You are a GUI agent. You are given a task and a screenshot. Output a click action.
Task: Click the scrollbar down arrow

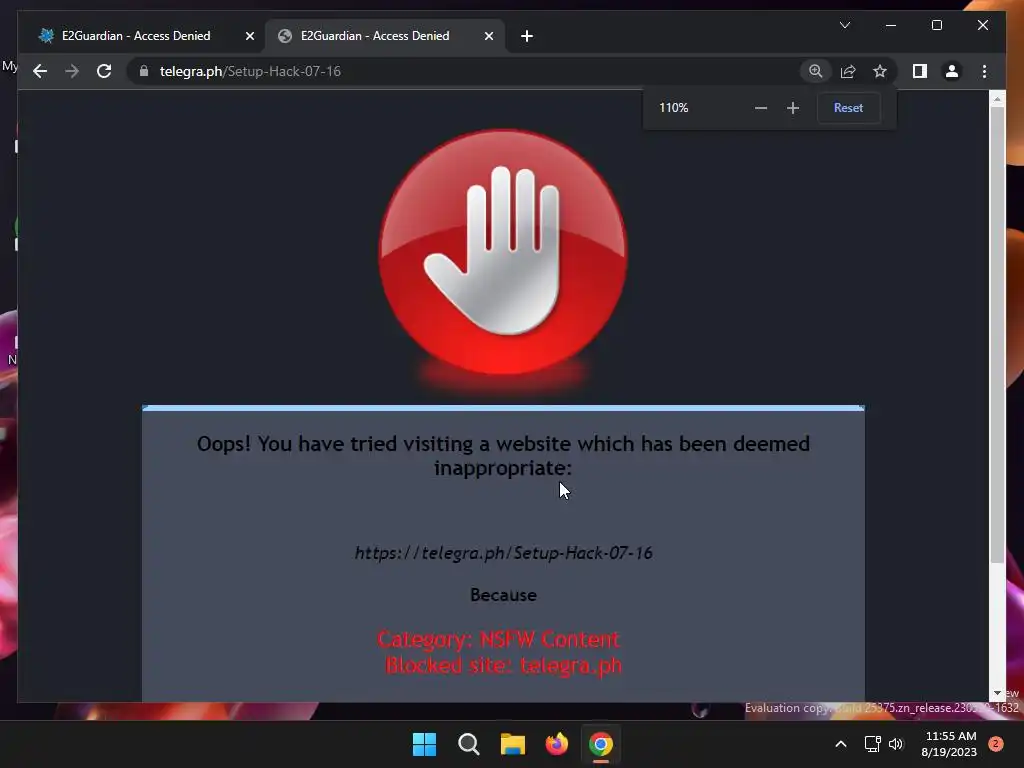[997, 693]
